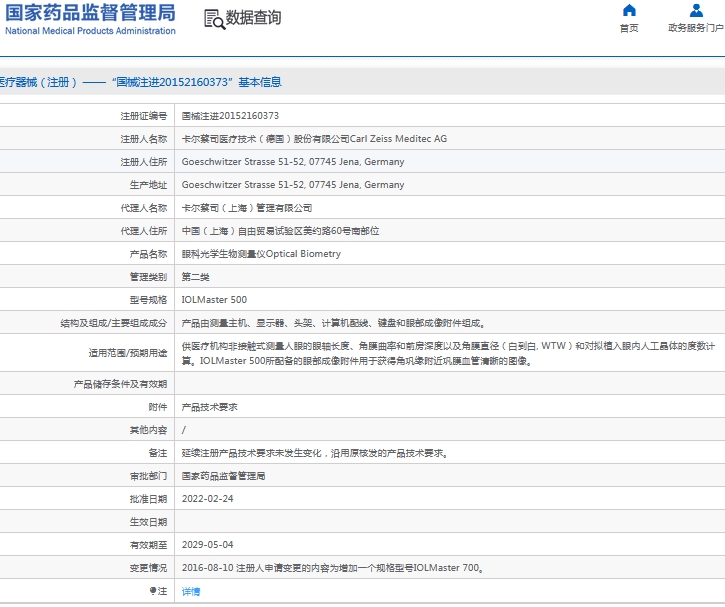Select the 注册人住所 Goeschwitzer Strasse address
Screen dimensions: 725x607
coord(293,162)
